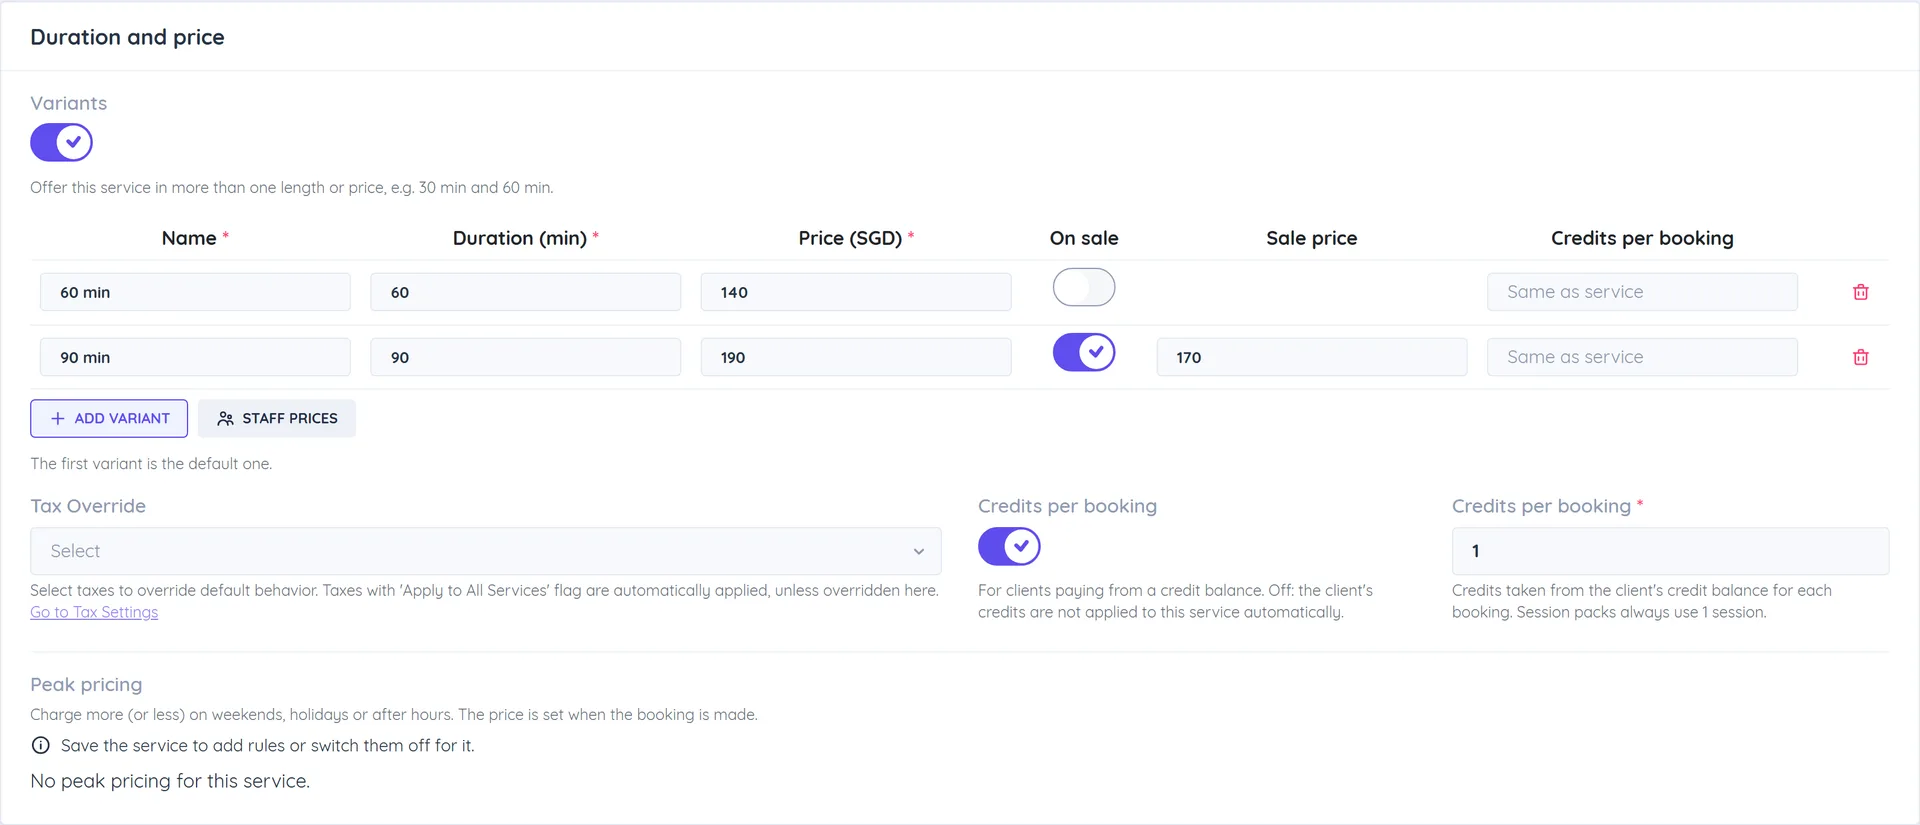Turn off On sale for 90 min variant
The width and height of the screenshot is (1920, 825).
tap(1084, 352)
